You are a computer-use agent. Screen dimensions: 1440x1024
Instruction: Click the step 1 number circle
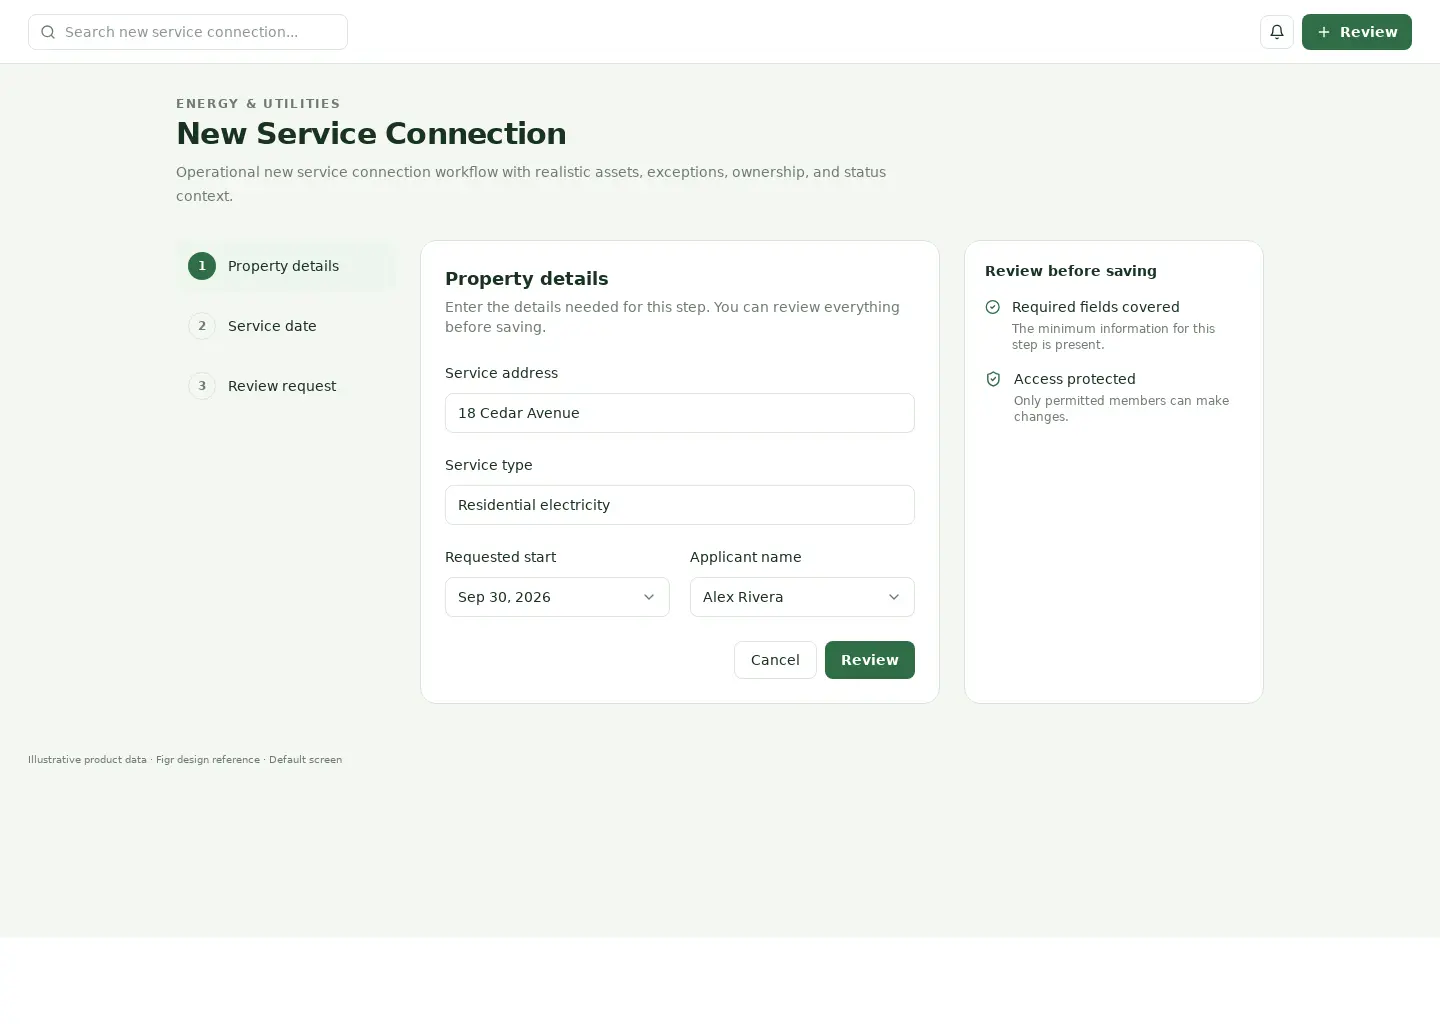coord(202,266)
